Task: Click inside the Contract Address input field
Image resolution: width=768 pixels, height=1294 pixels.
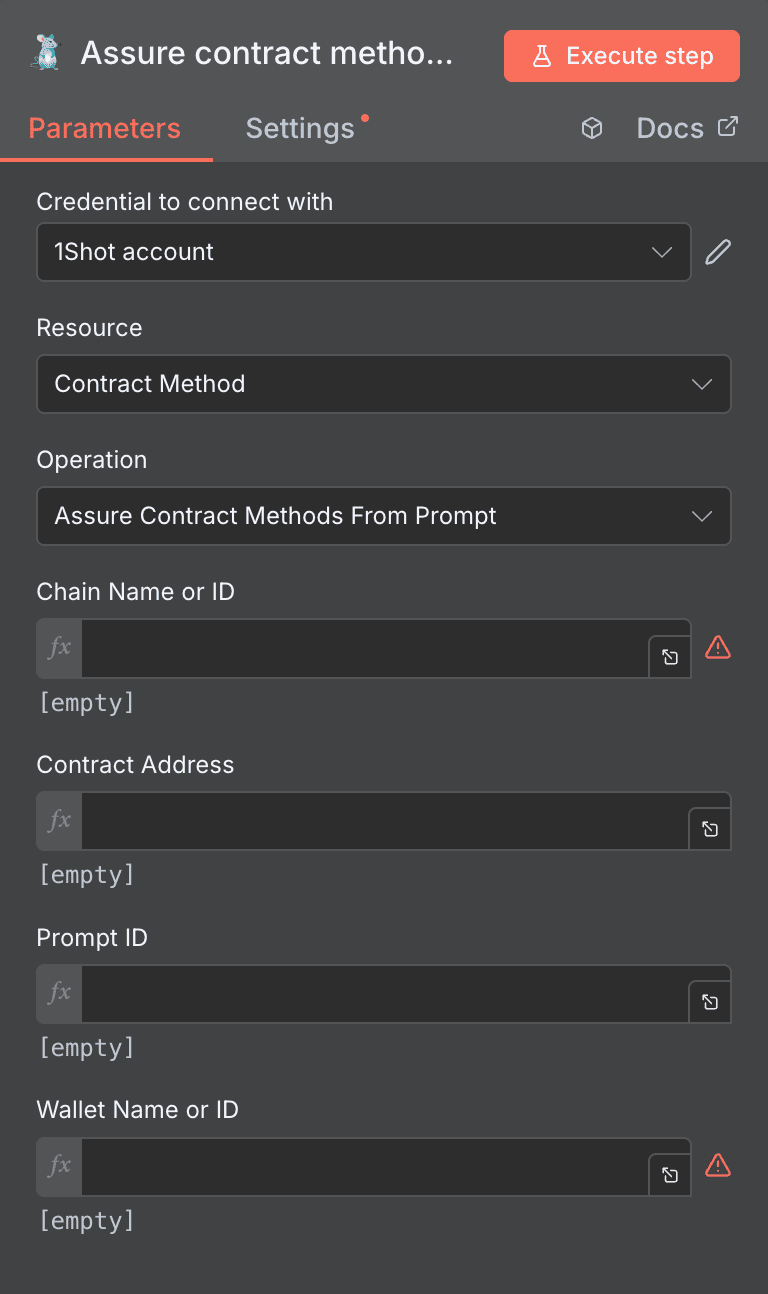Action: coord(380,821)
